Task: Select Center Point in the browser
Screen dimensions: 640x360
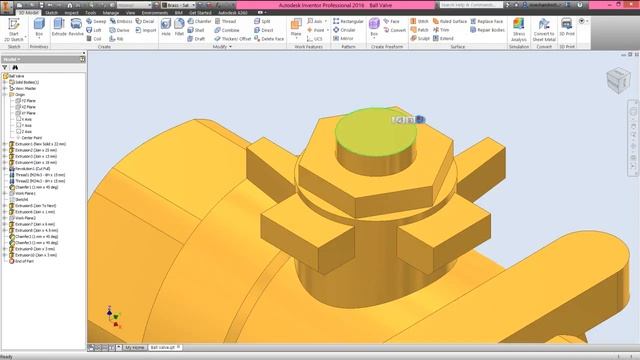Action: 29,138
